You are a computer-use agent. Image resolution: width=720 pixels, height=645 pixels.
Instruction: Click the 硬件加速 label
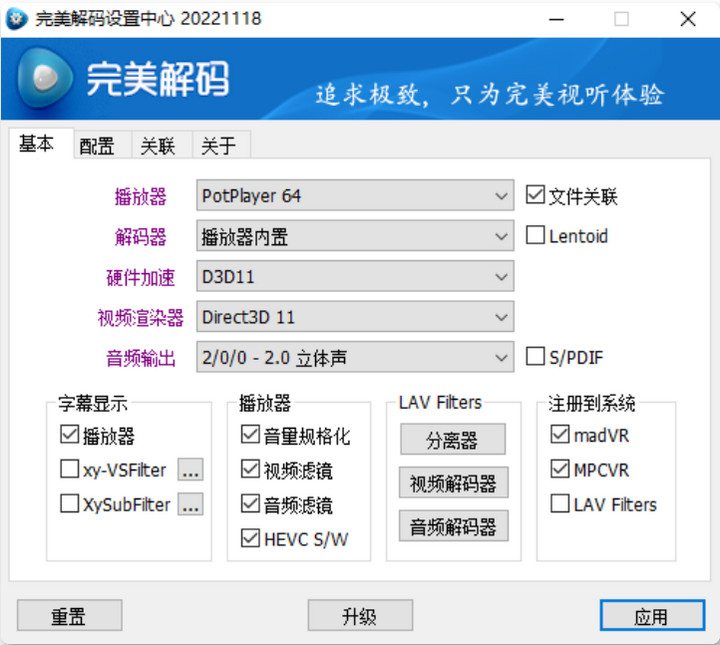click(x=141, y=278)
